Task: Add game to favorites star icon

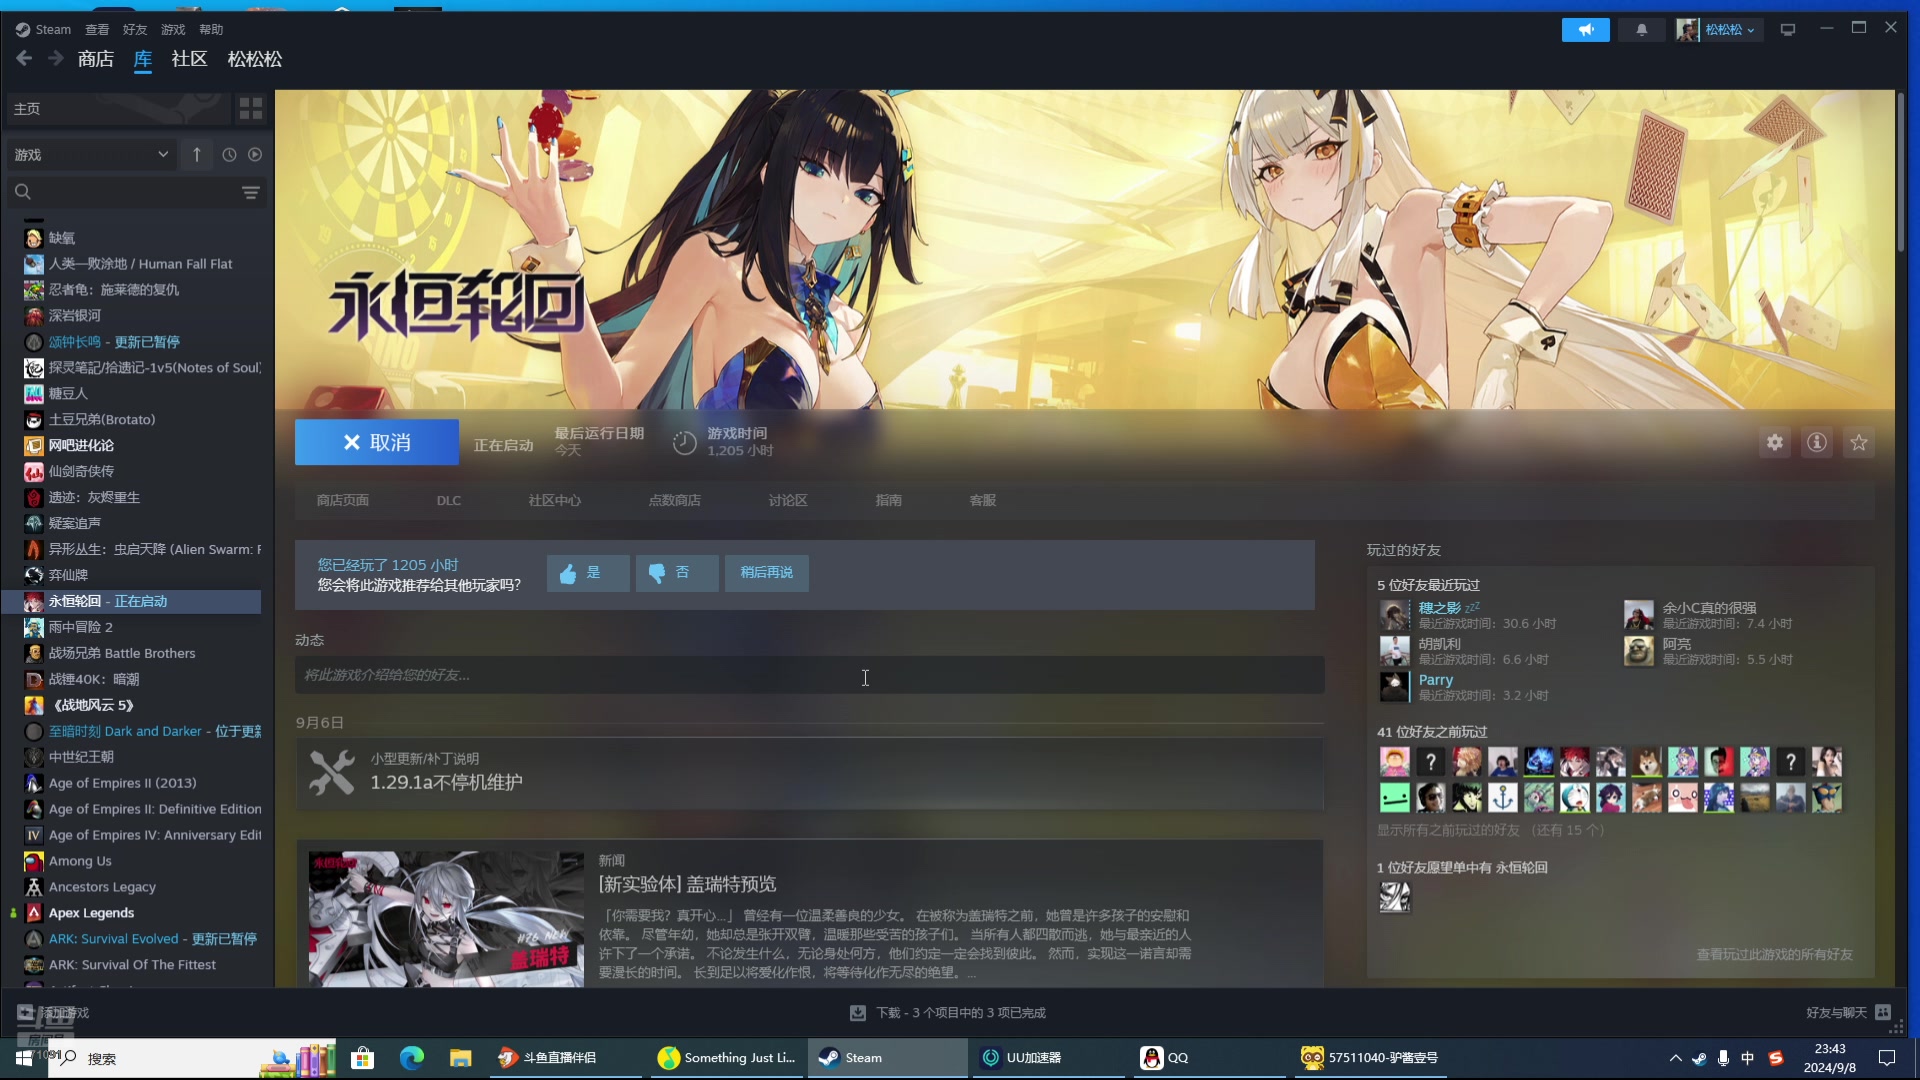Action: click(1858, 442)
